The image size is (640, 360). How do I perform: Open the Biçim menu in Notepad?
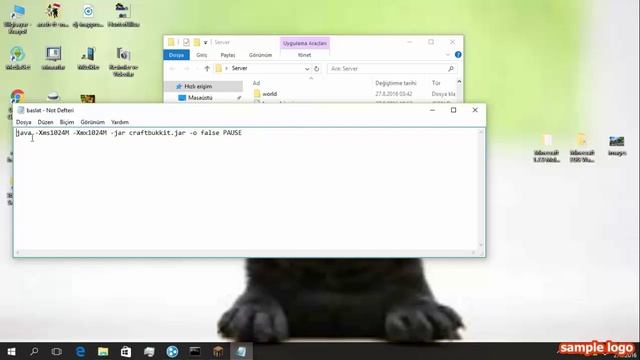click(x=67, y=122)
